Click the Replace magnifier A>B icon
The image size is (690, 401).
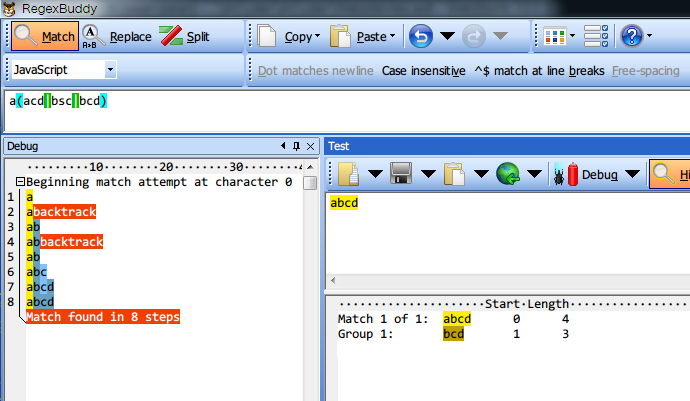[x=93, y=37]
